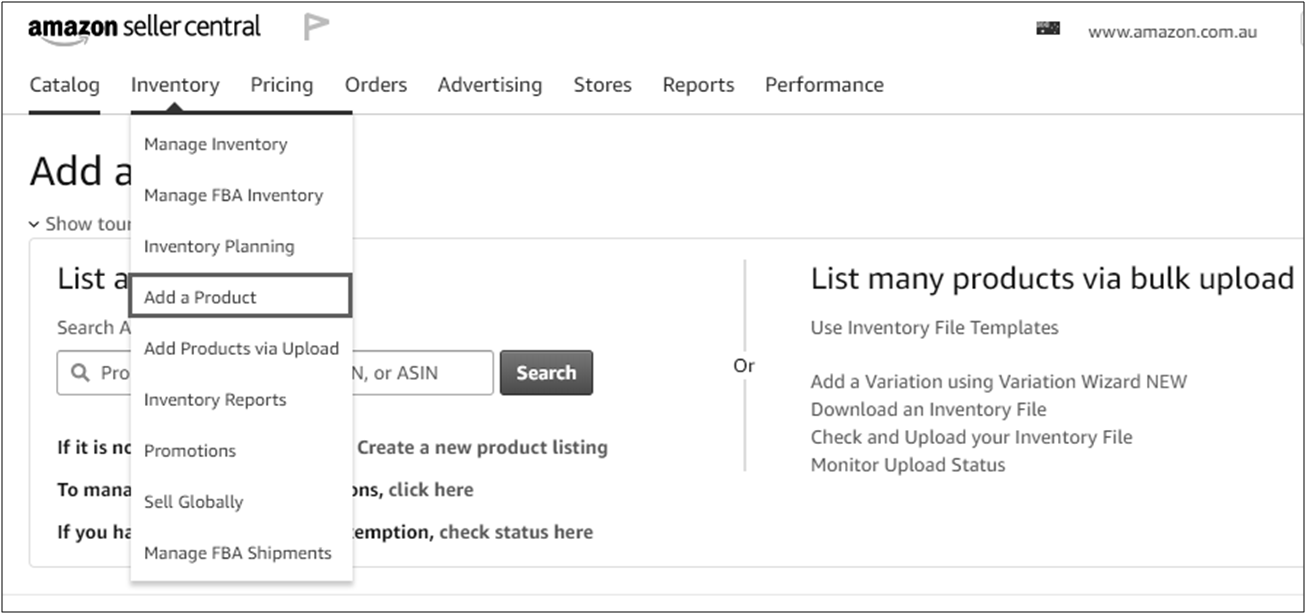This screenshot has height=614, width=1305.
Task: Click the Monitor Upload Status link
Action: click(907, 465)
